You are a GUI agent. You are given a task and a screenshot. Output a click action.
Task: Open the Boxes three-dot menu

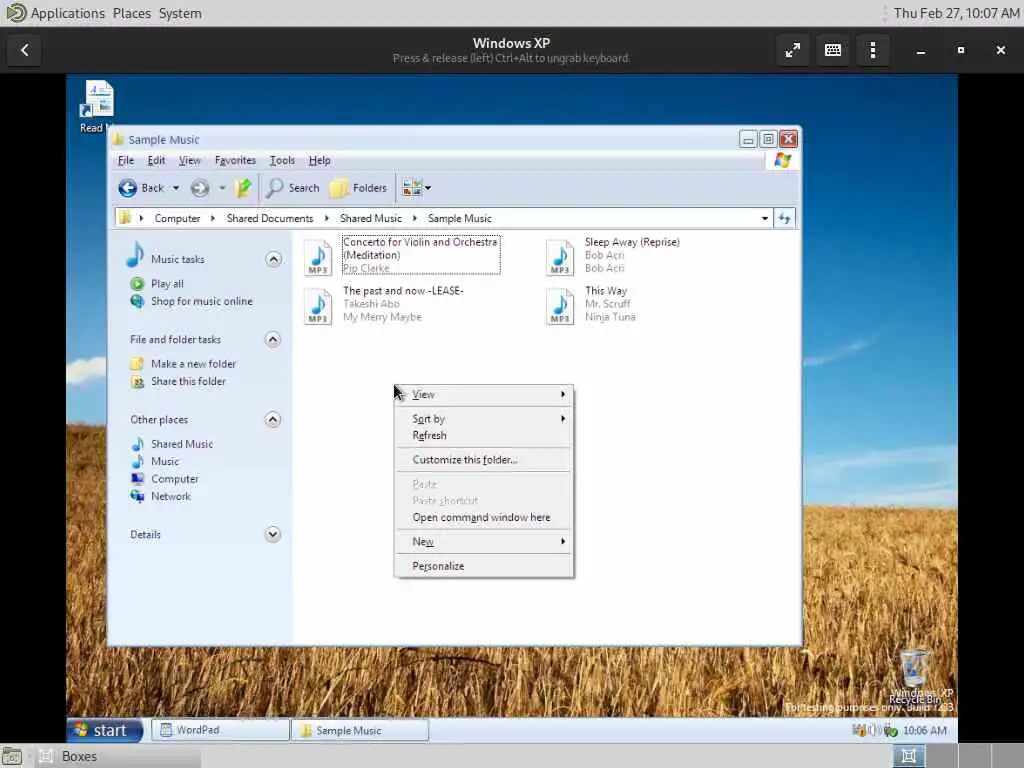point(873,50)
